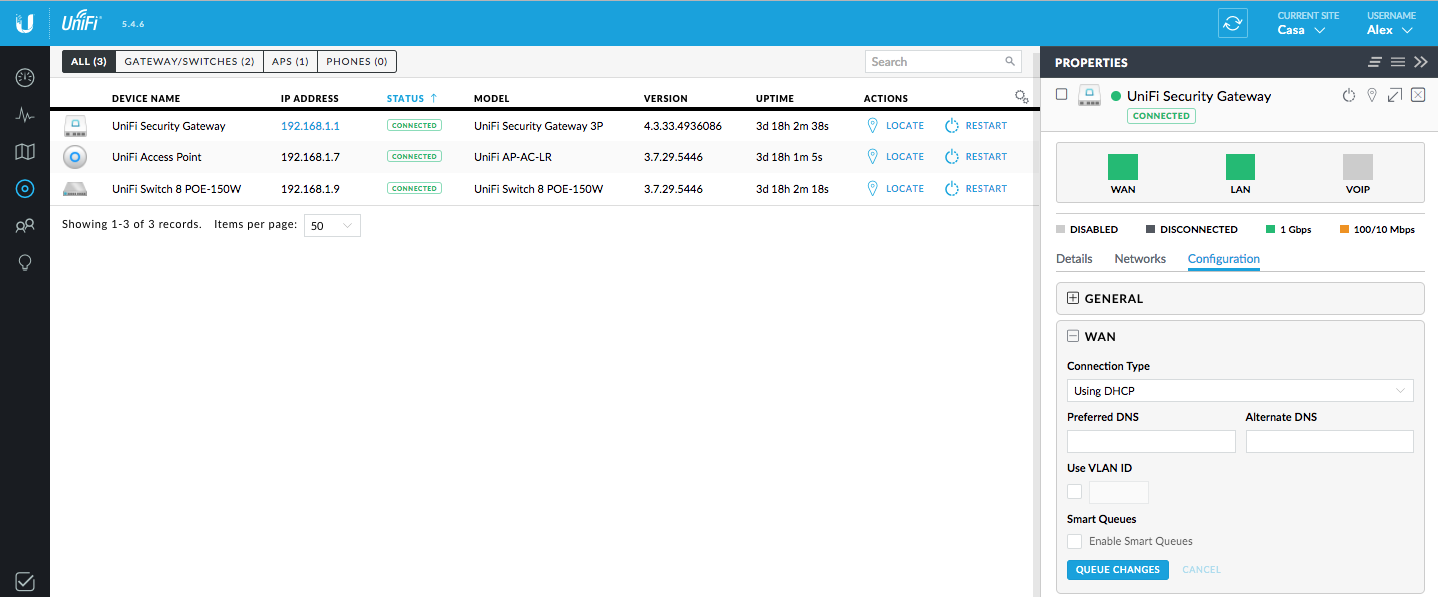
Task: Click the VOIP port gray square
Action: pos(1358,167)
